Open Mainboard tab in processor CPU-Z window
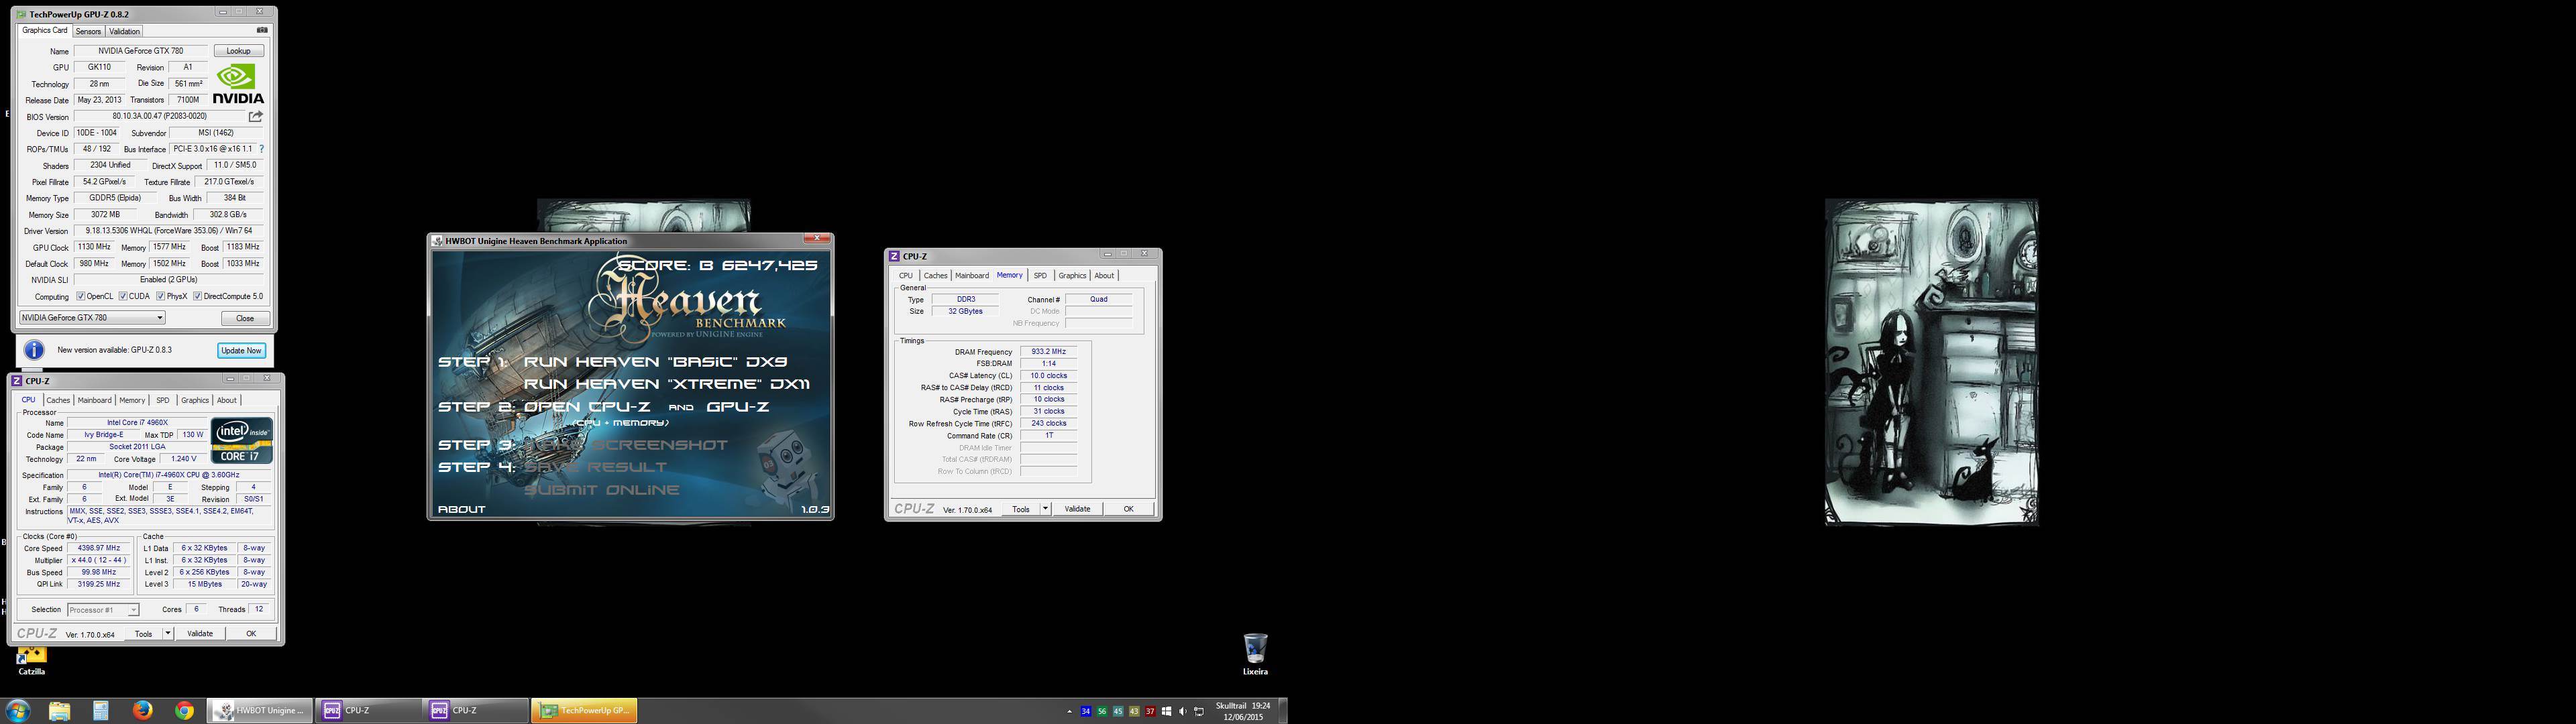Viewport: 2576px width, 724px height. (x=95, y=400)
